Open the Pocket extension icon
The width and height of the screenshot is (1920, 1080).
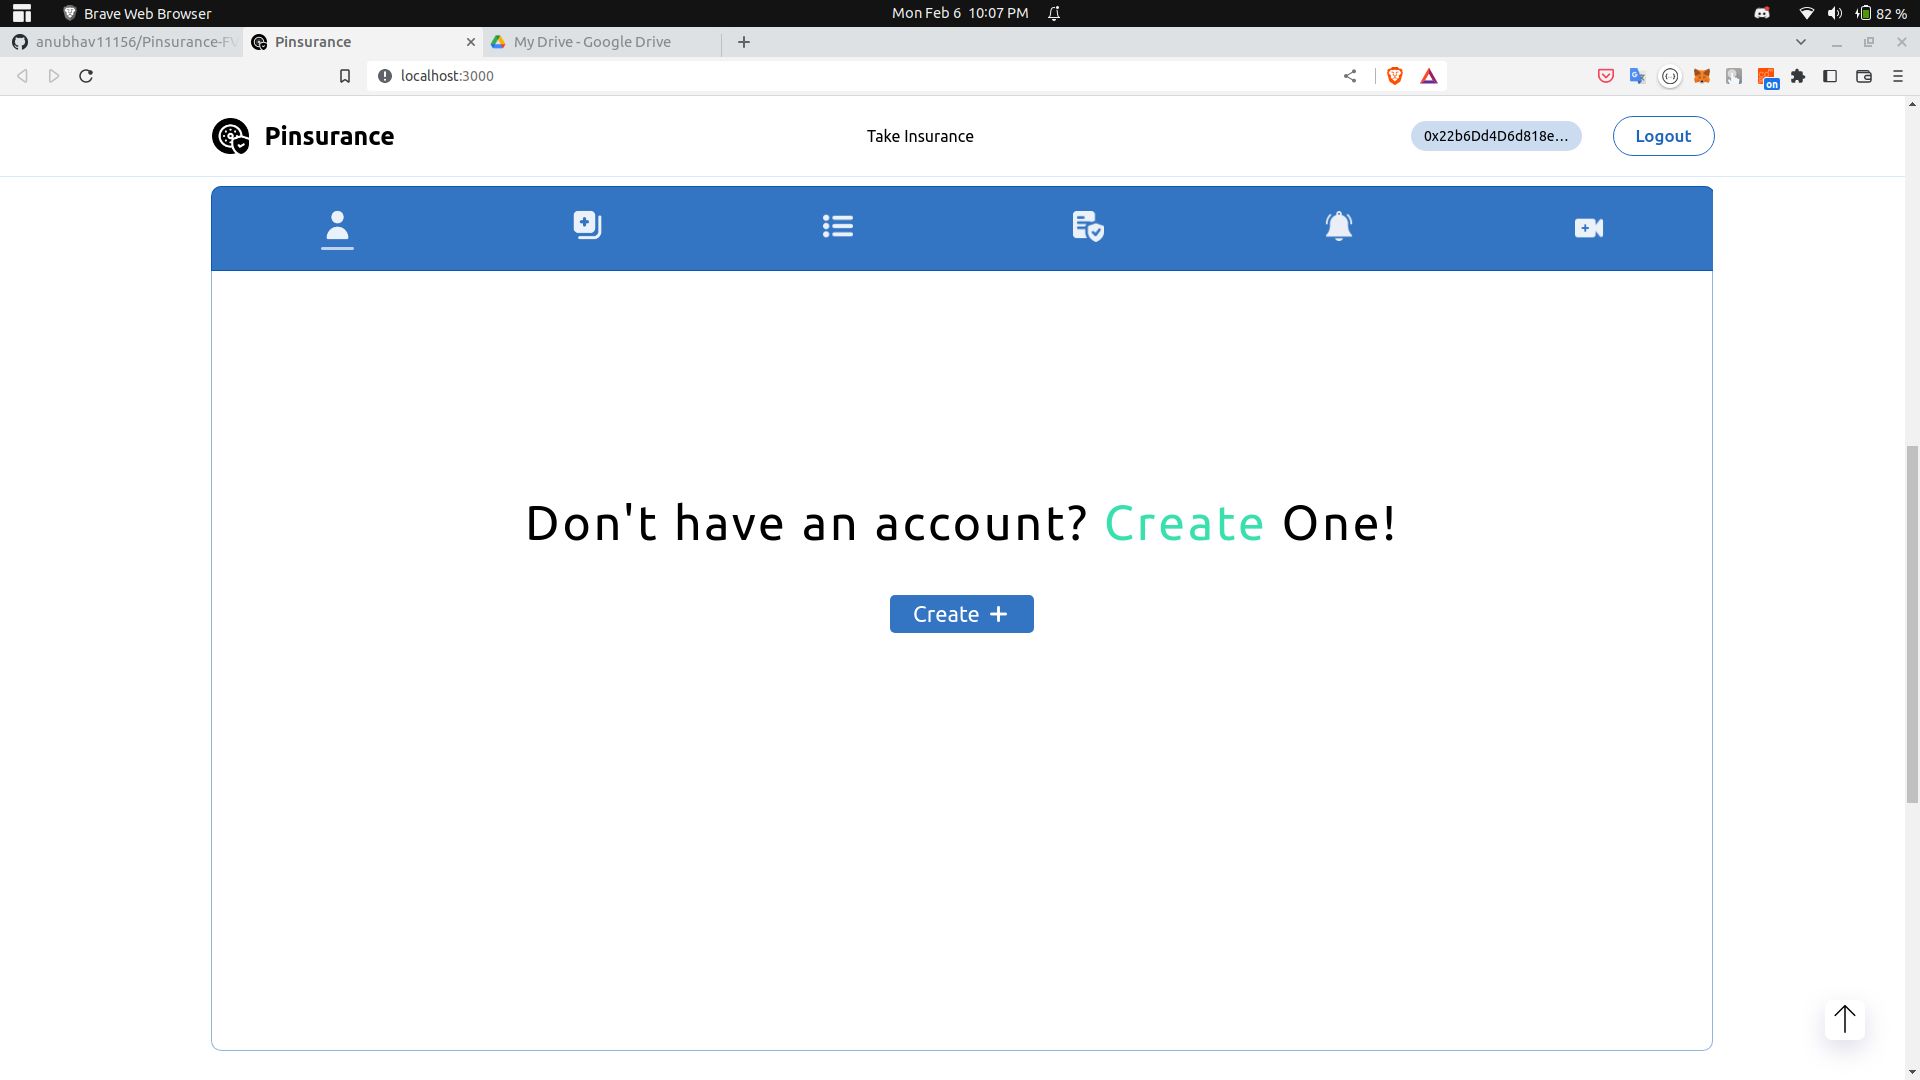coord(1606,76)
